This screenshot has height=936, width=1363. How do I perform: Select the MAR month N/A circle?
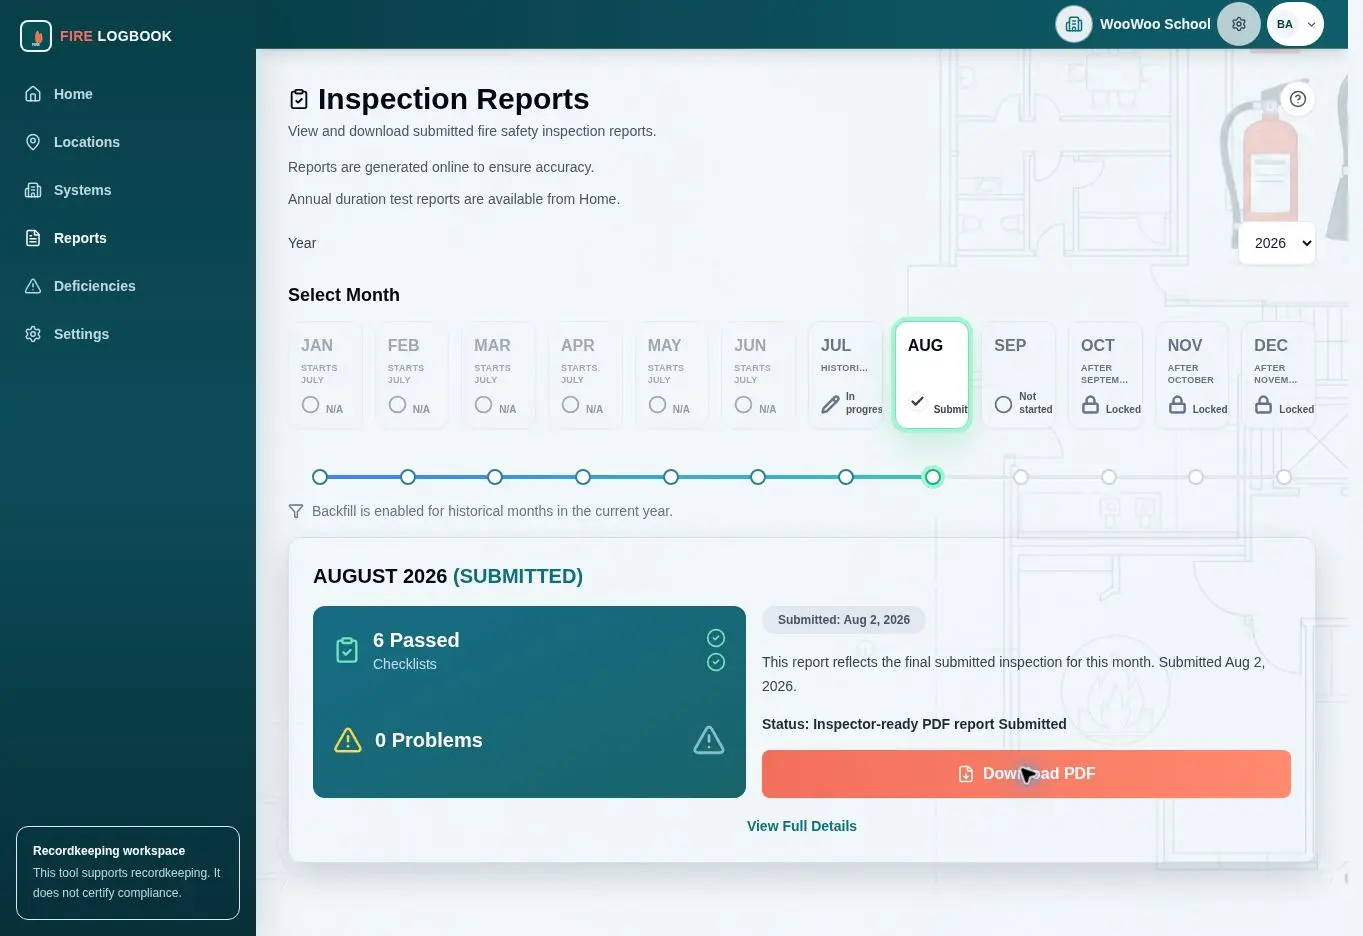484,404
